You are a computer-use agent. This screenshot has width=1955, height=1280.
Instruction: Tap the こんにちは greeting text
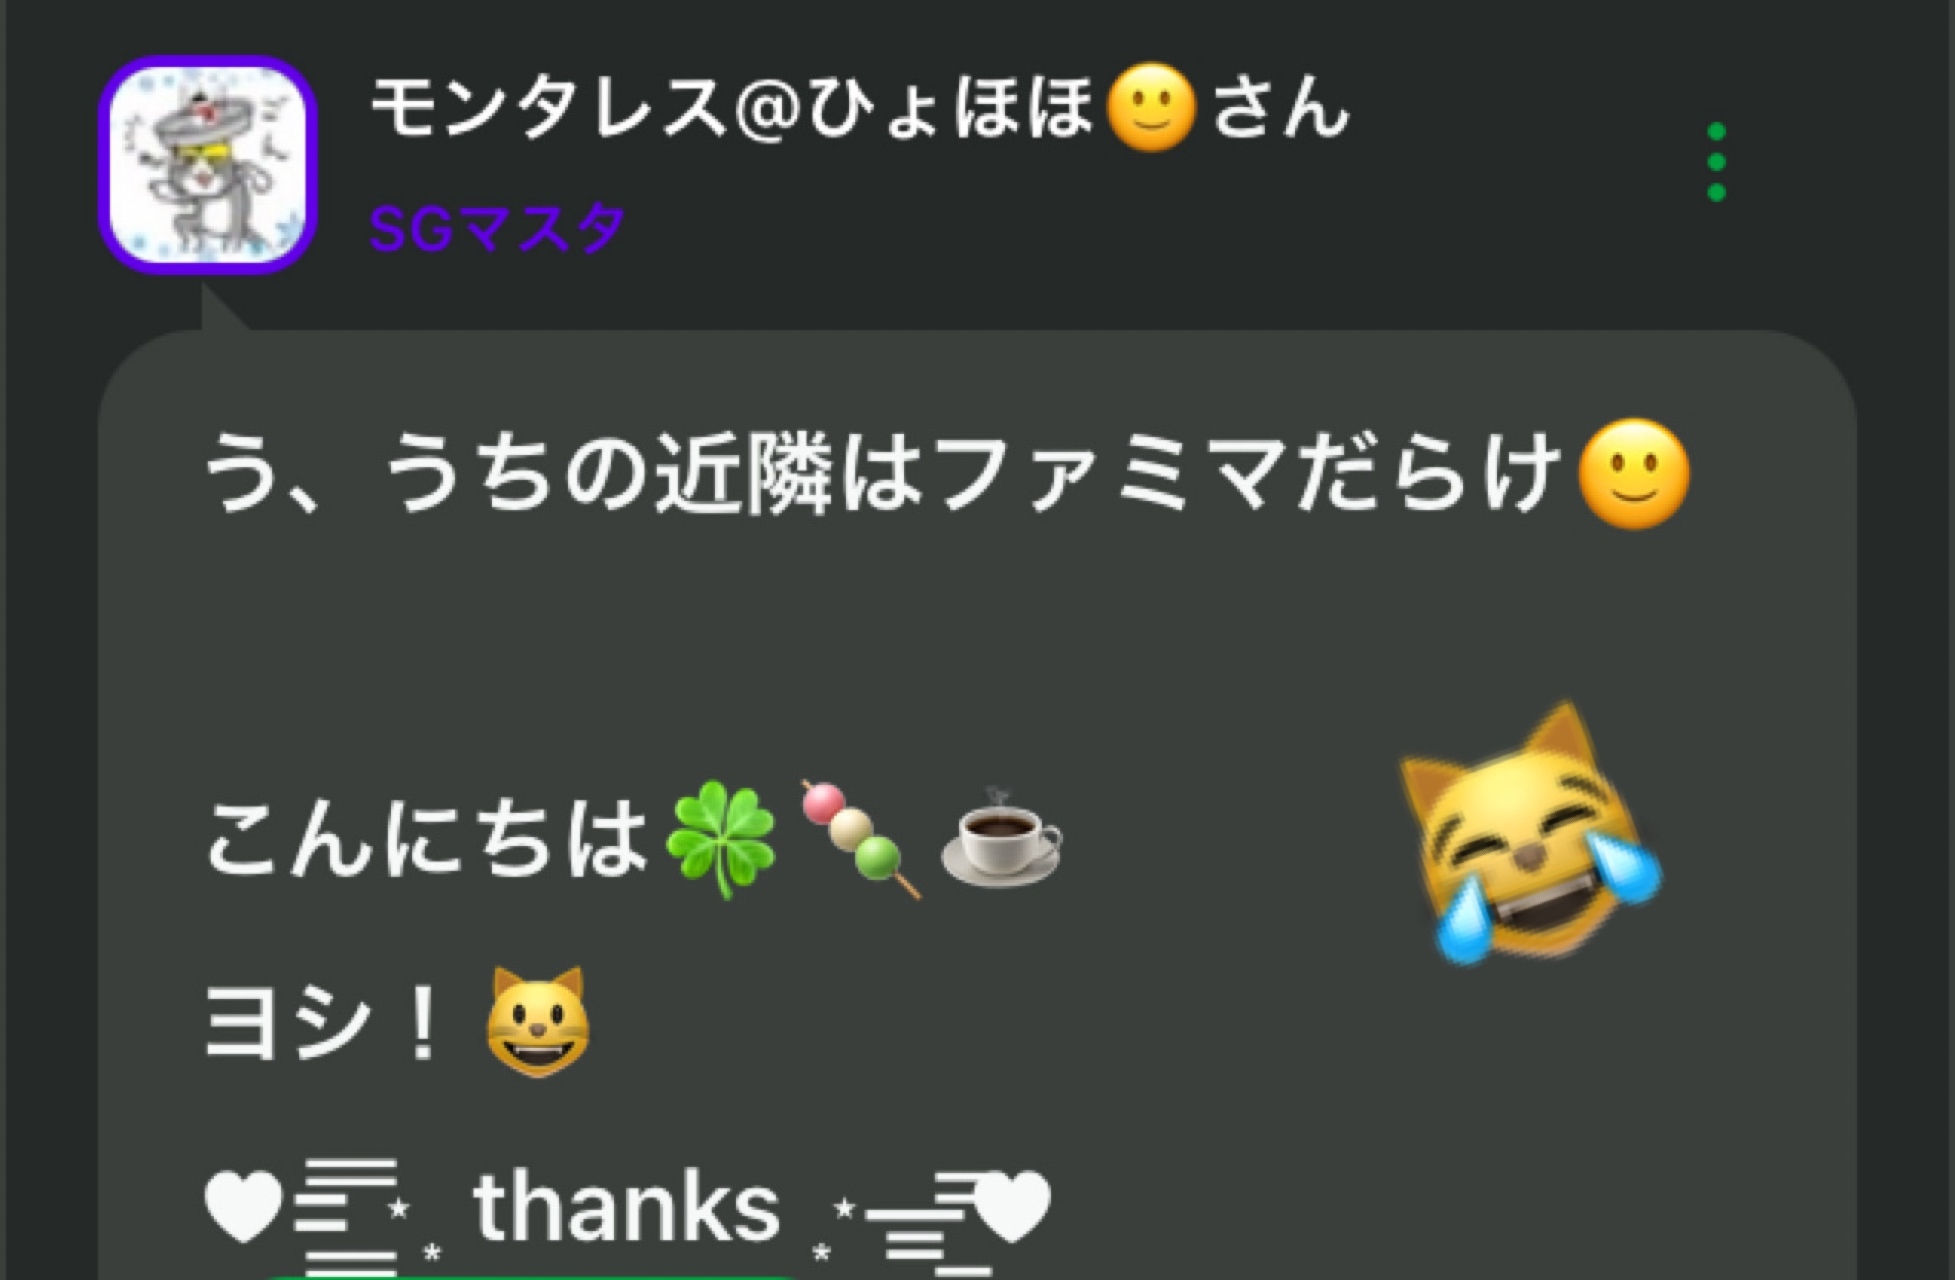coord(427,839)
